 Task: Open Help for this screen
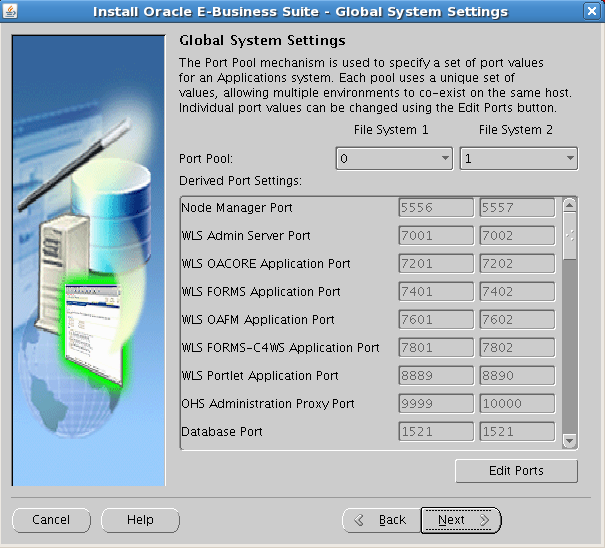pos(140,520)
